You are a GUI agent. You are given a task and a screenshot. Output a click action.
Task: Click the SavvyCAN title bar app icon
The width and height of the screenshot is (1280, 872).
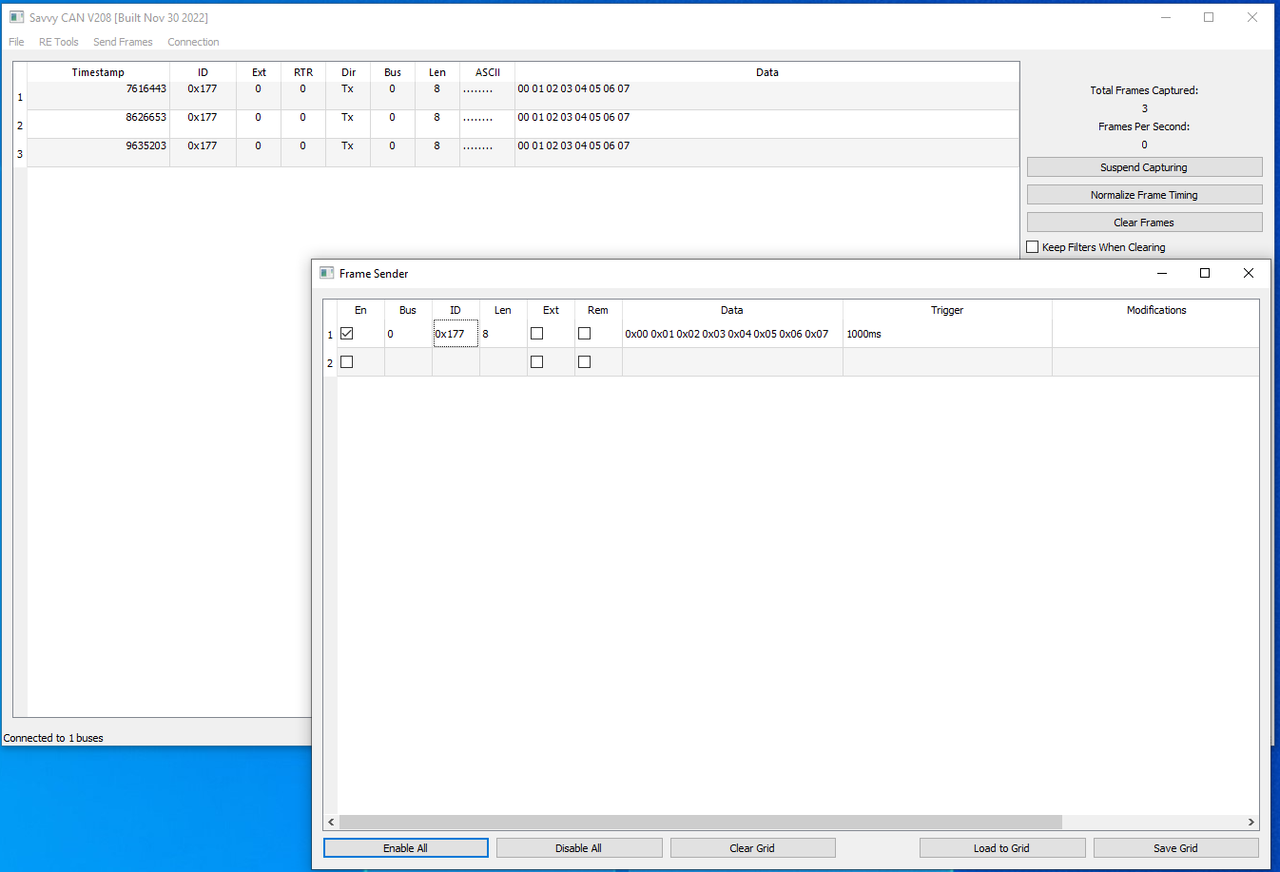[16, 17]
